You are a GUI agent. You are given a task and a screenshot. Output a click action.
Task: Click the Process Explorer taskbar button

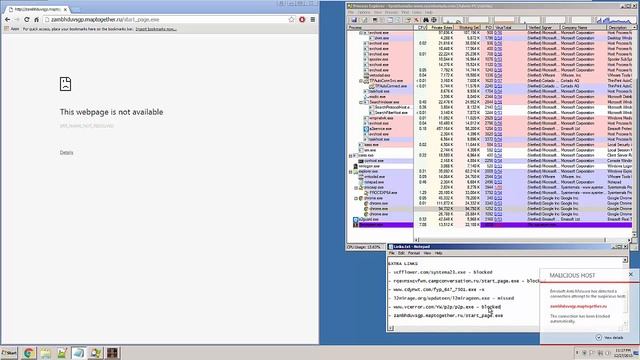click(x=96, y=353)
